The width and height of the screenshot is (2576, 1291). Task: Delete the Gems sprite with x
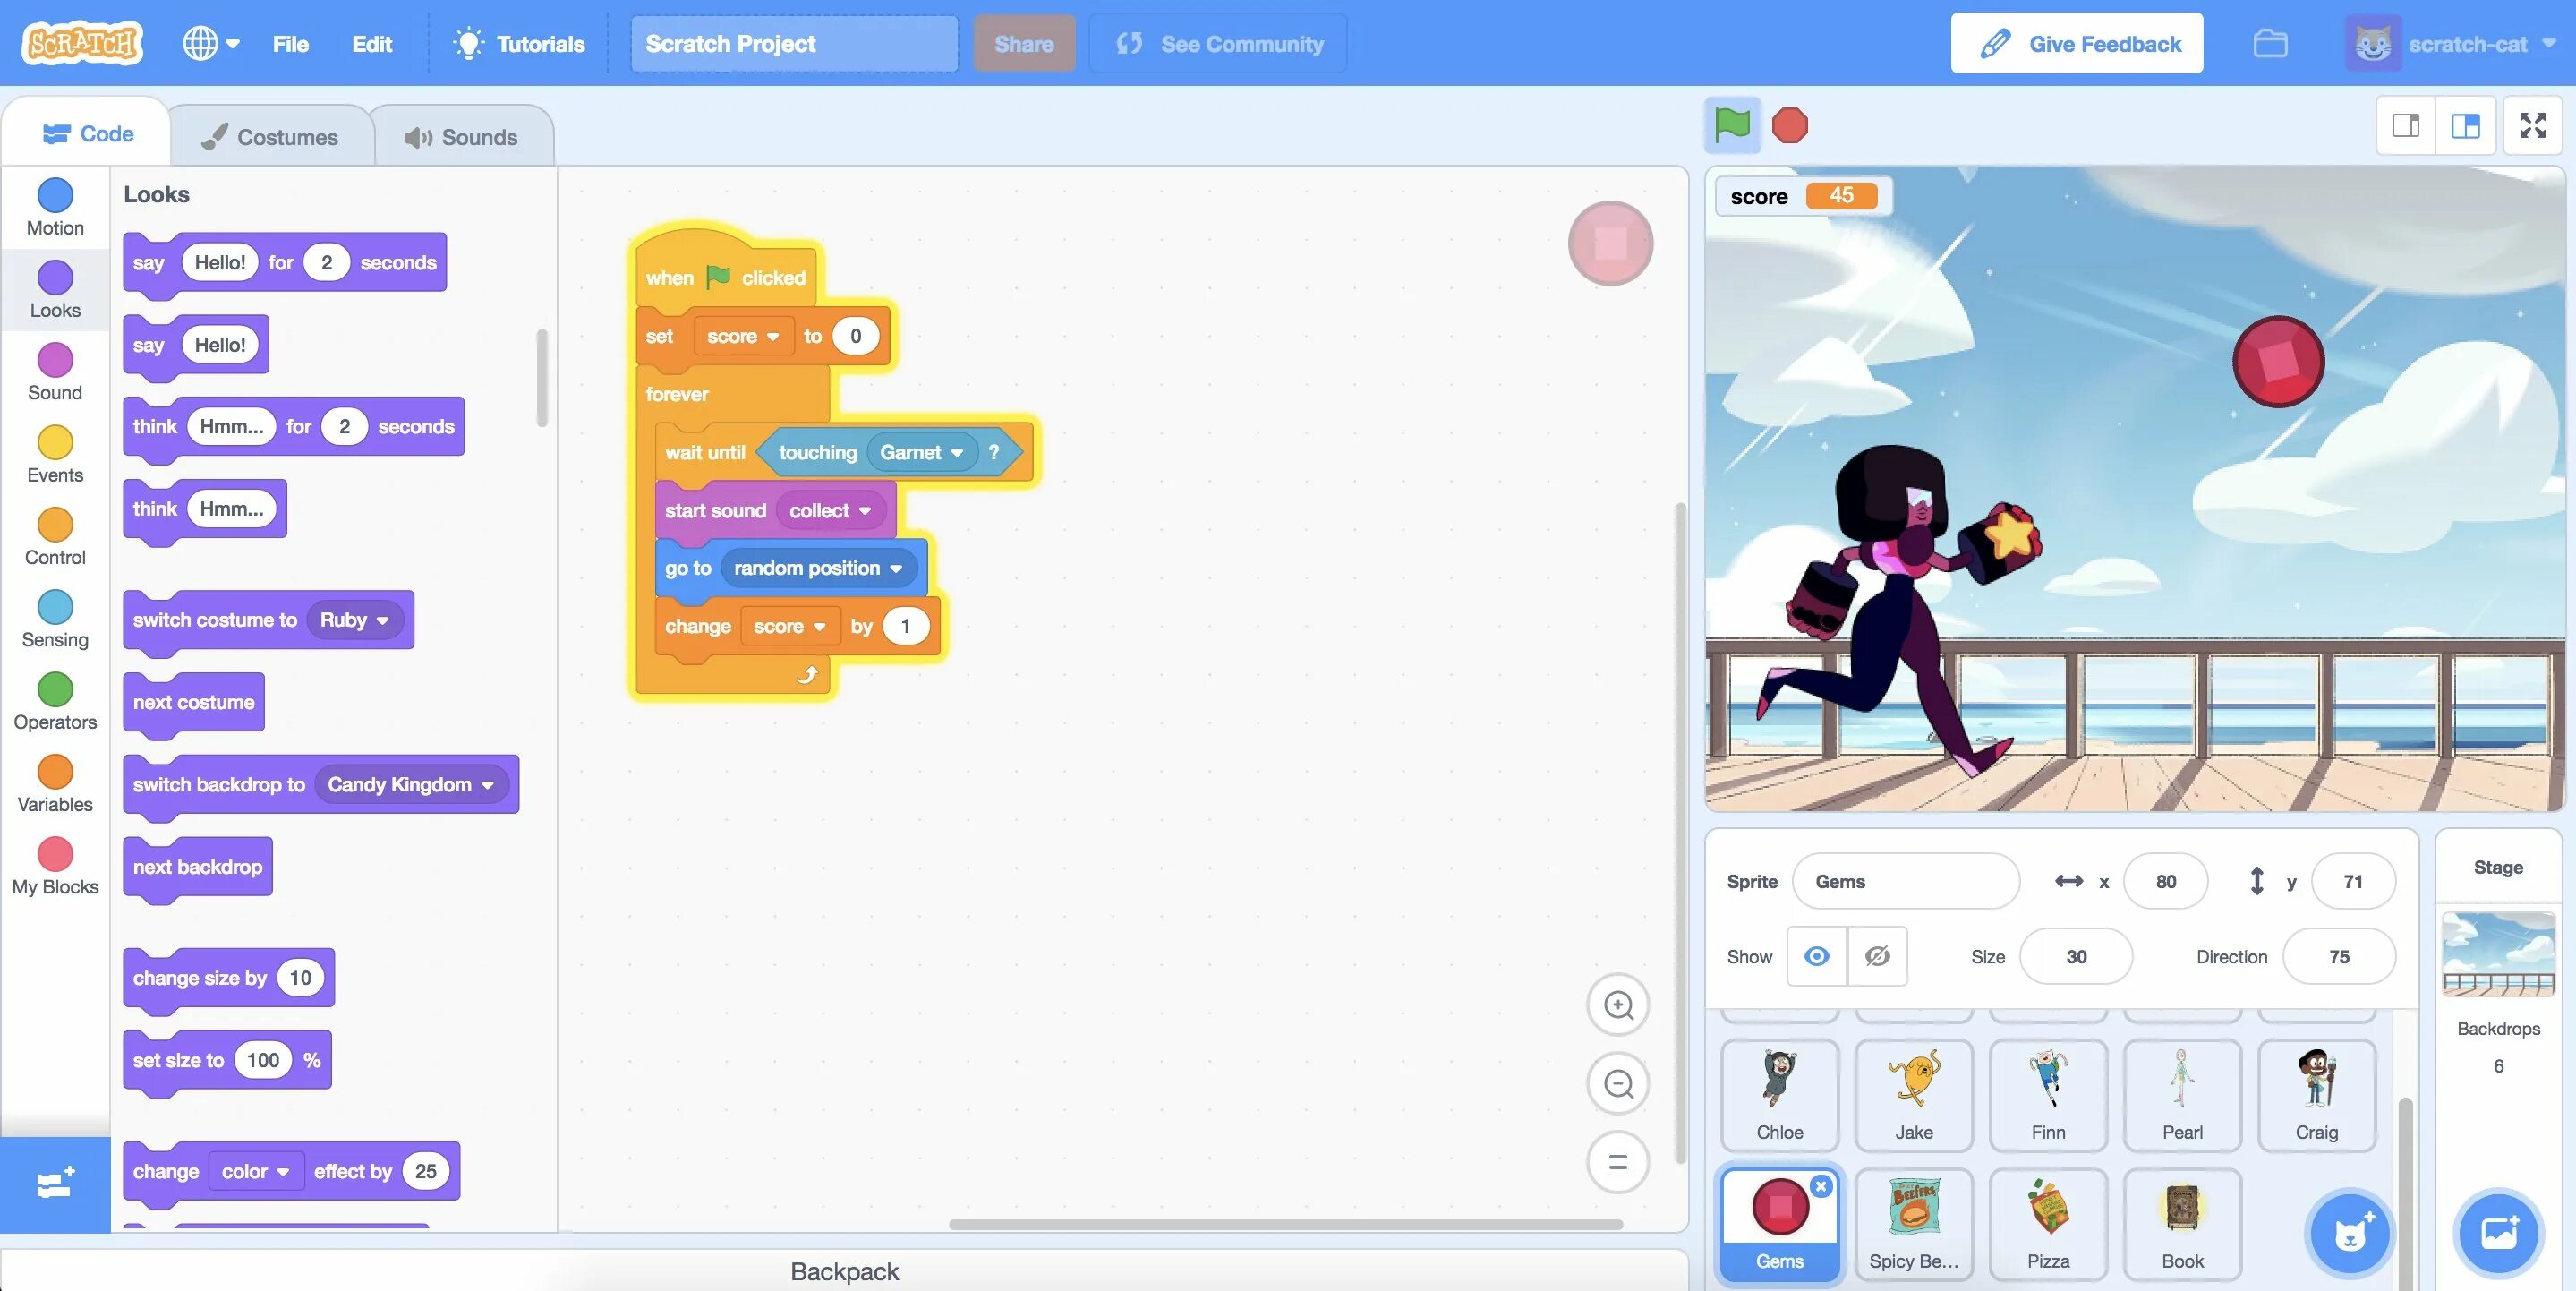click(x=1821, y=1186)
